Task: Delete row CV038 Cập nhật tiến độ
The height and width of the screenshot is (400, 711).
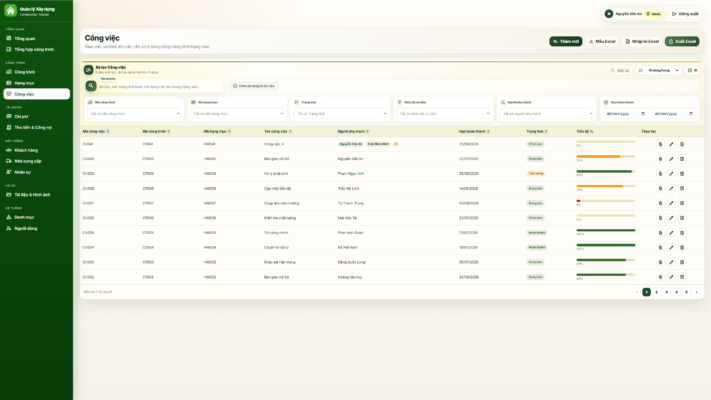Action: tap(682, 188)
